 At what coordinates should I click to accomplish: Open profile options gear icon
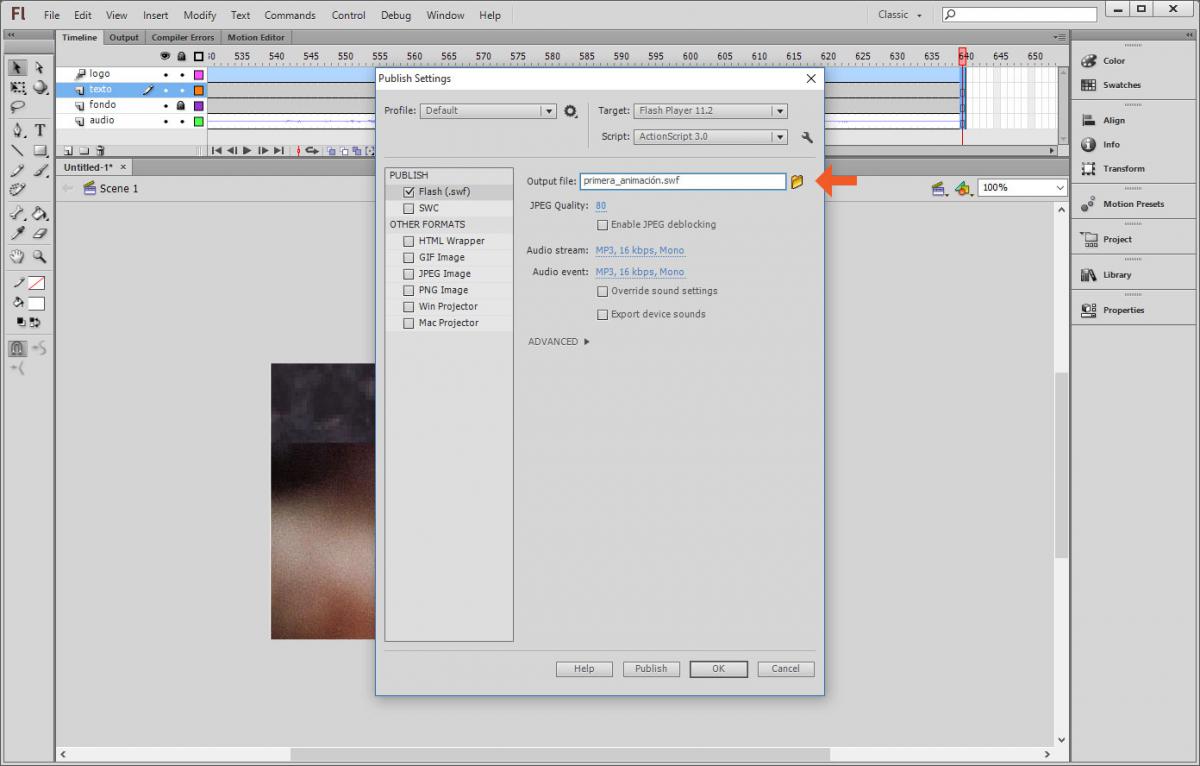571,111
